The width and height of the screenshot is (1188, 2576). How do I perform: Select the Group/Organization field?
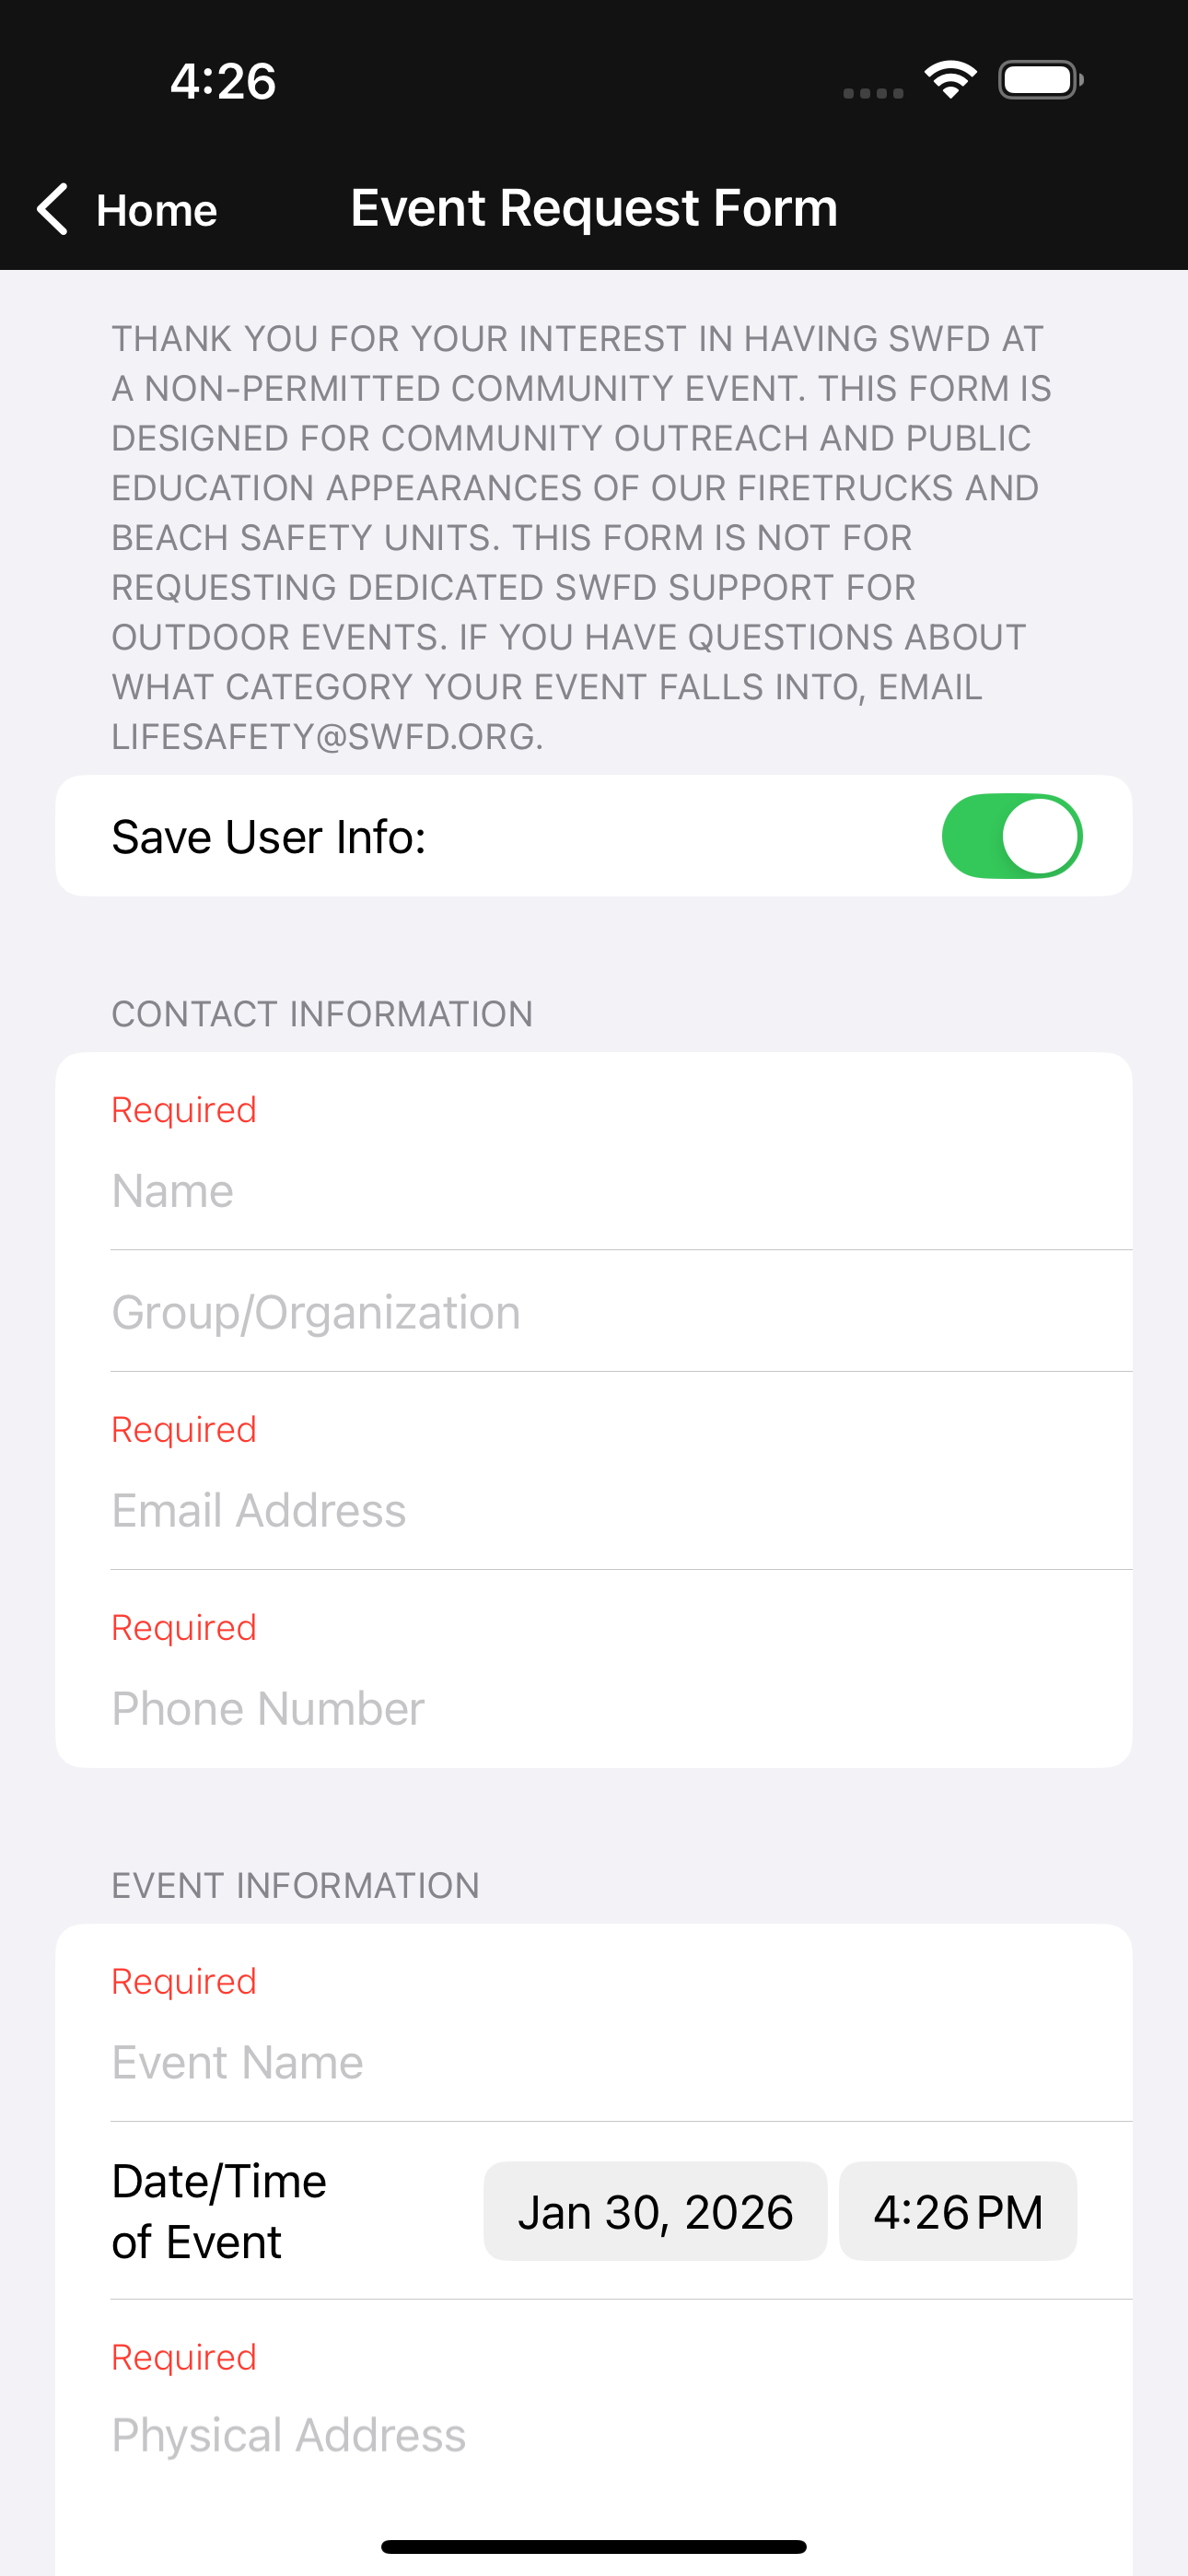coord(620,1312)
